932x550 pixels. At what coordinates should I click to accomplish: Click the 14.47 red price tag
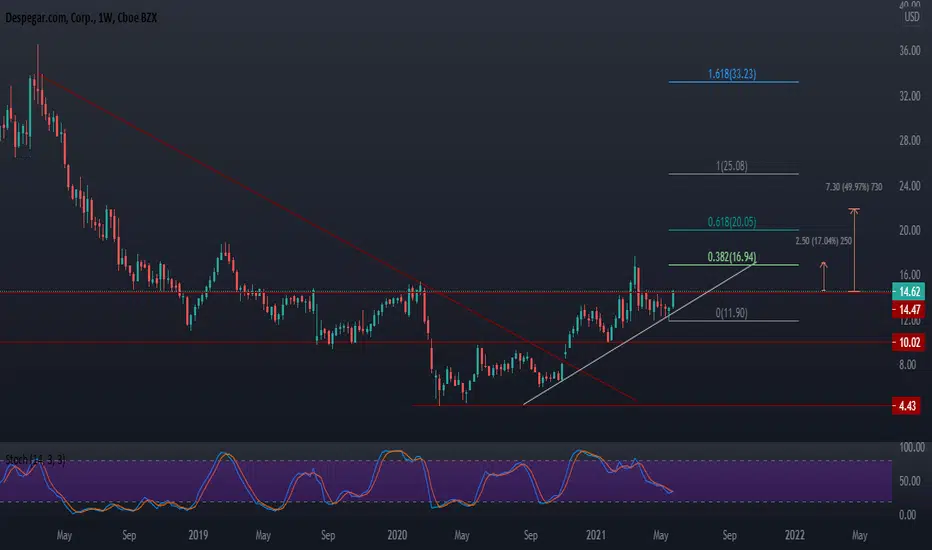[908, 309]
